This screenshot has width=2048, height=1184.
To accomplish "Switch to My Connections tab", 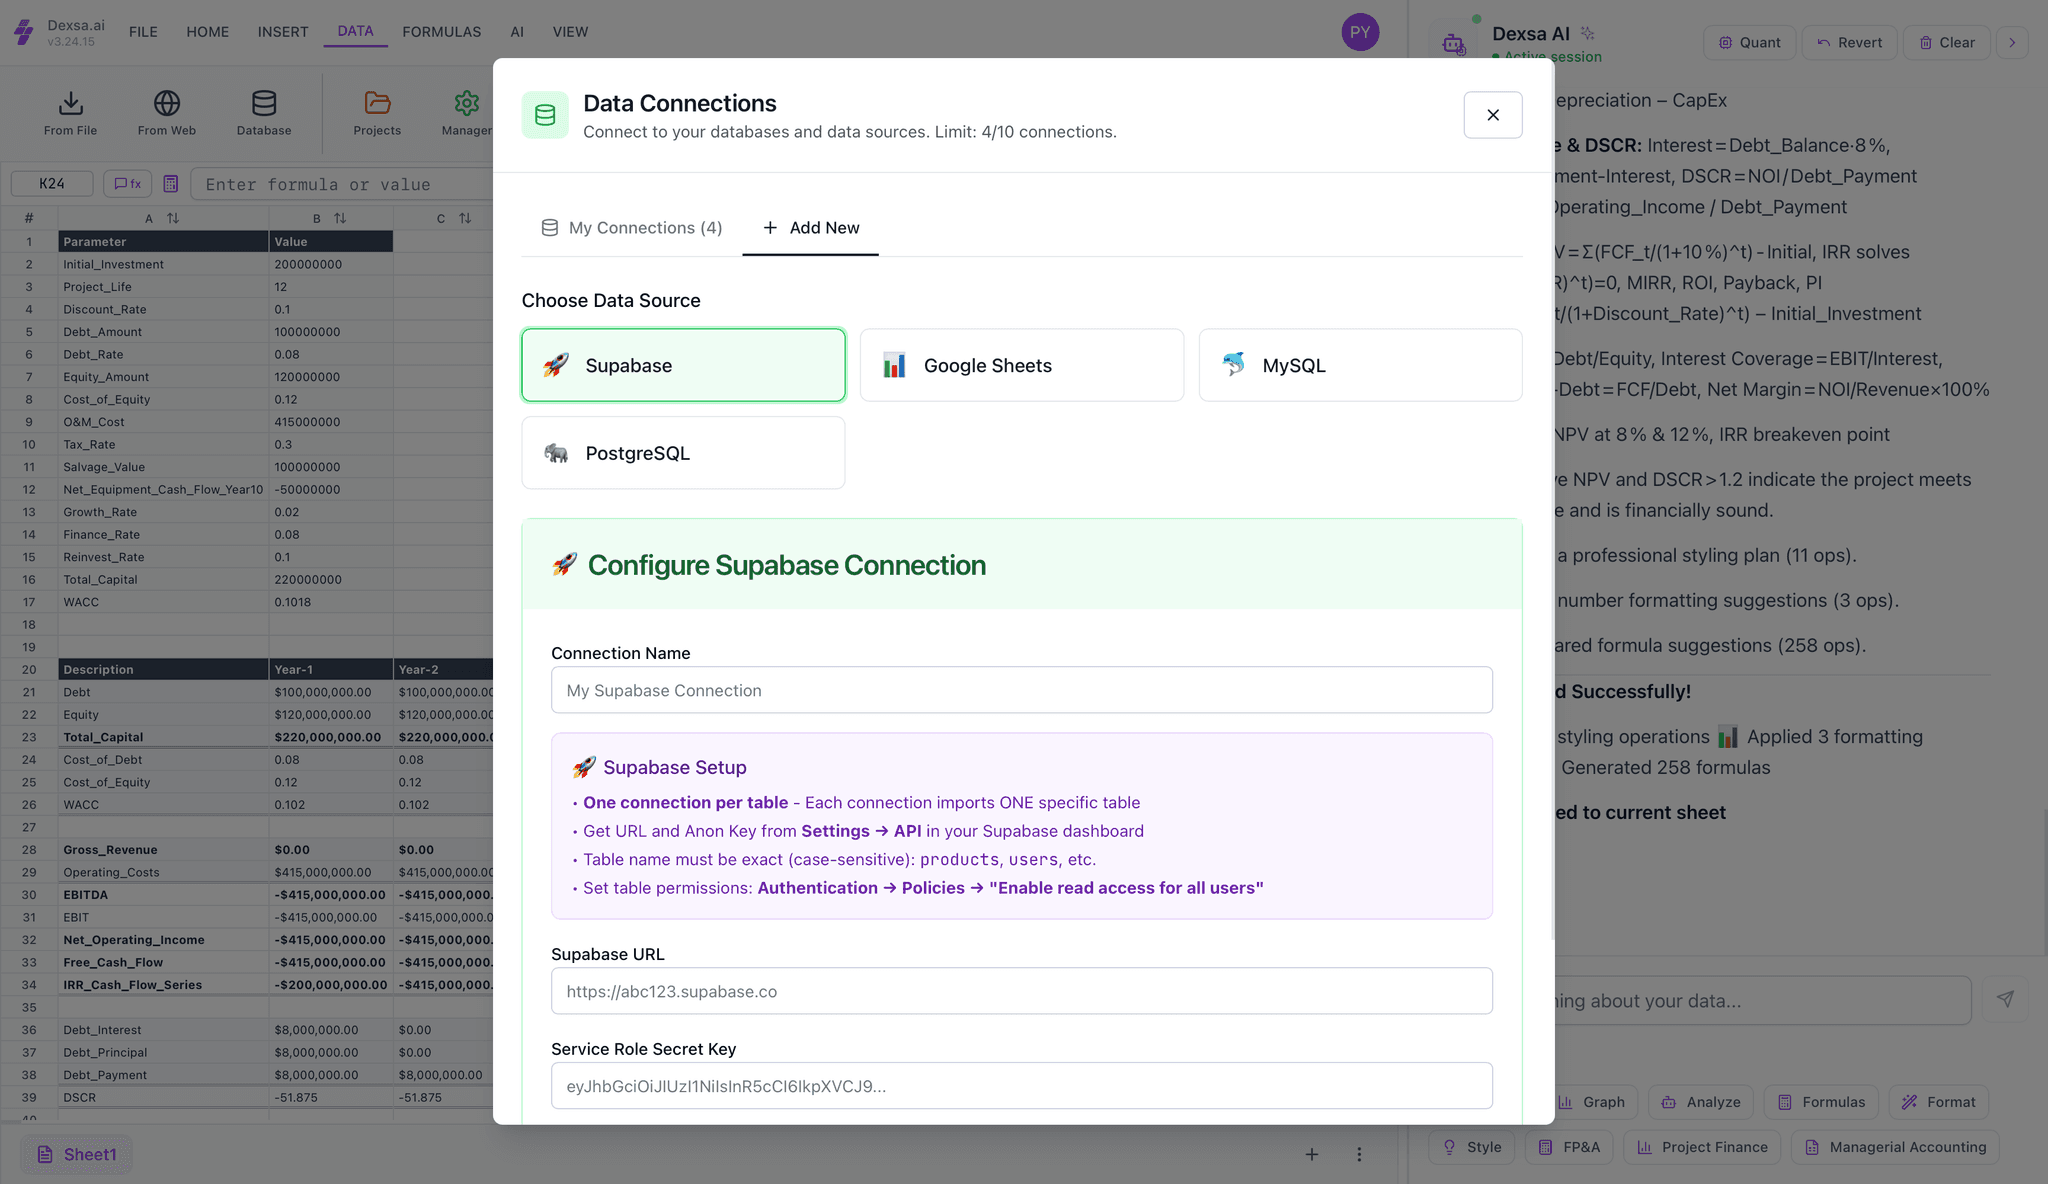I will [x=632, y=228].
